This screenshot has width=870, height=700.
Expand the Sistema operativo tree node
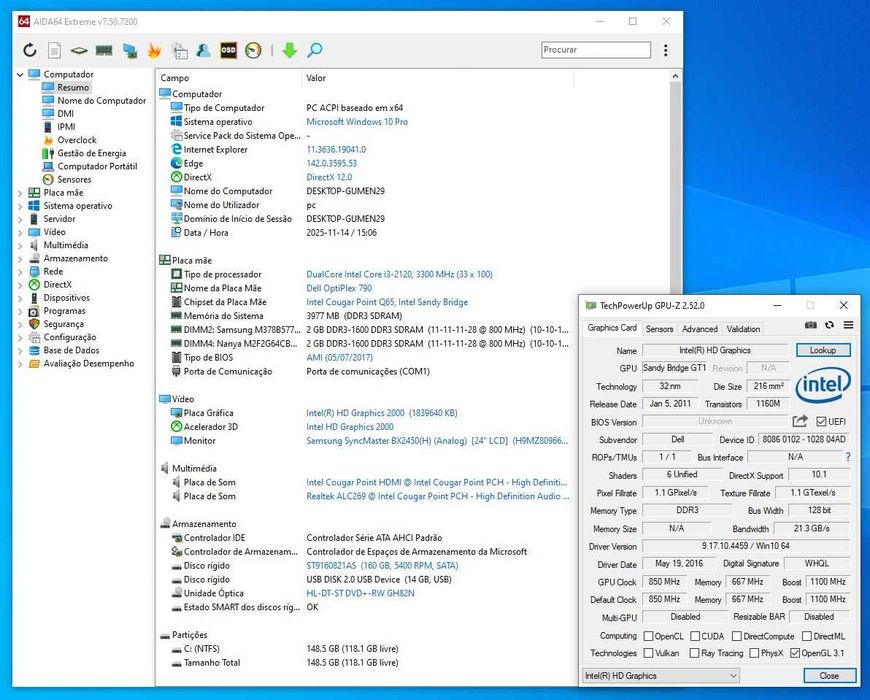pyautogui.click(x=20, y=206)
